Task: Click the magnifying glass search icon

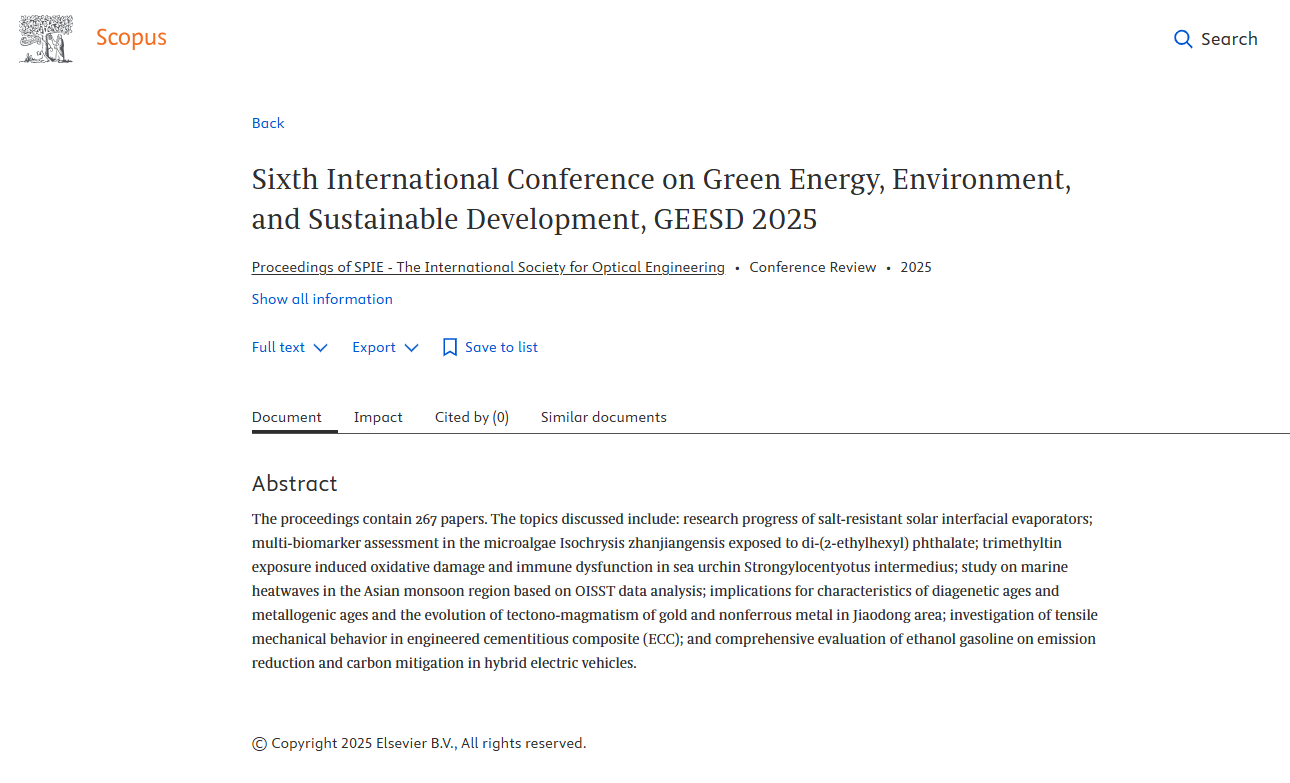Action: tap(1183, 39)
